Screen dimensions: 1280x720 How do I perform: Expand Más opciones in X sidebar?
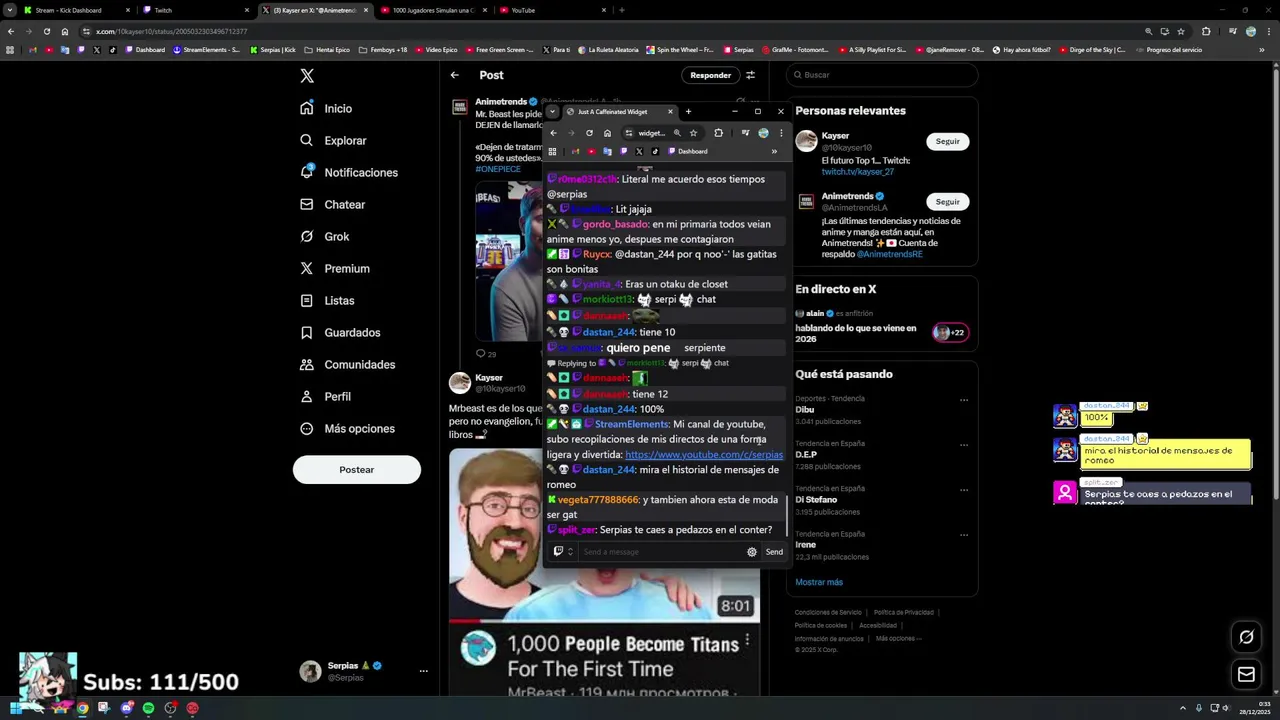pos(347,428)
